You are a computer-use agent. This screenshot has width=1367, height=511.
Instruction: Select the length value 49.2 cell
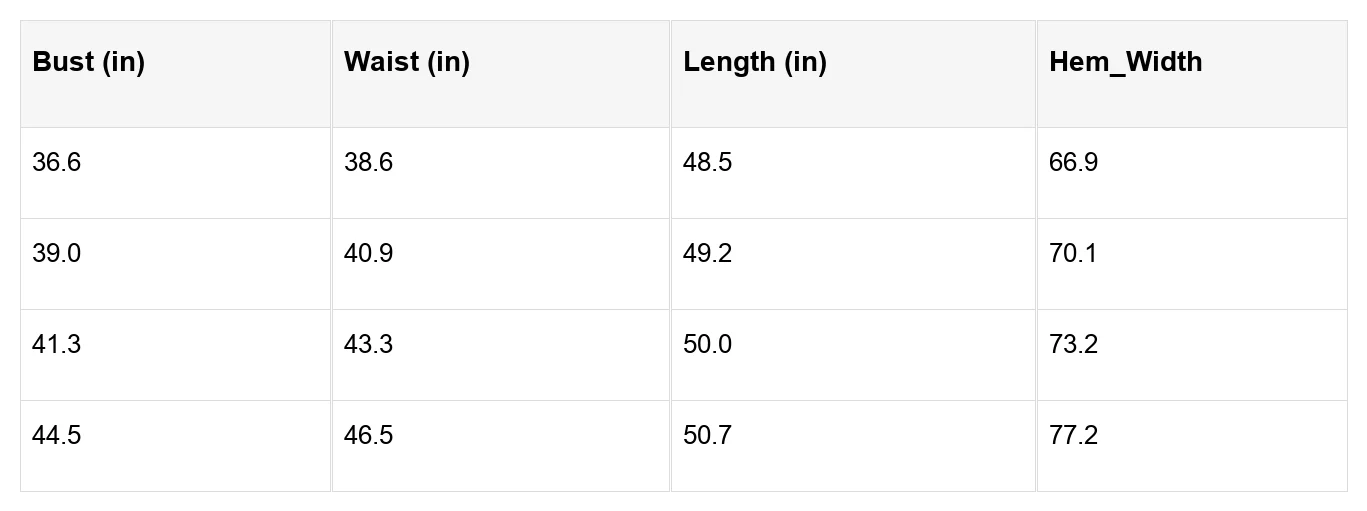[853, 264]
